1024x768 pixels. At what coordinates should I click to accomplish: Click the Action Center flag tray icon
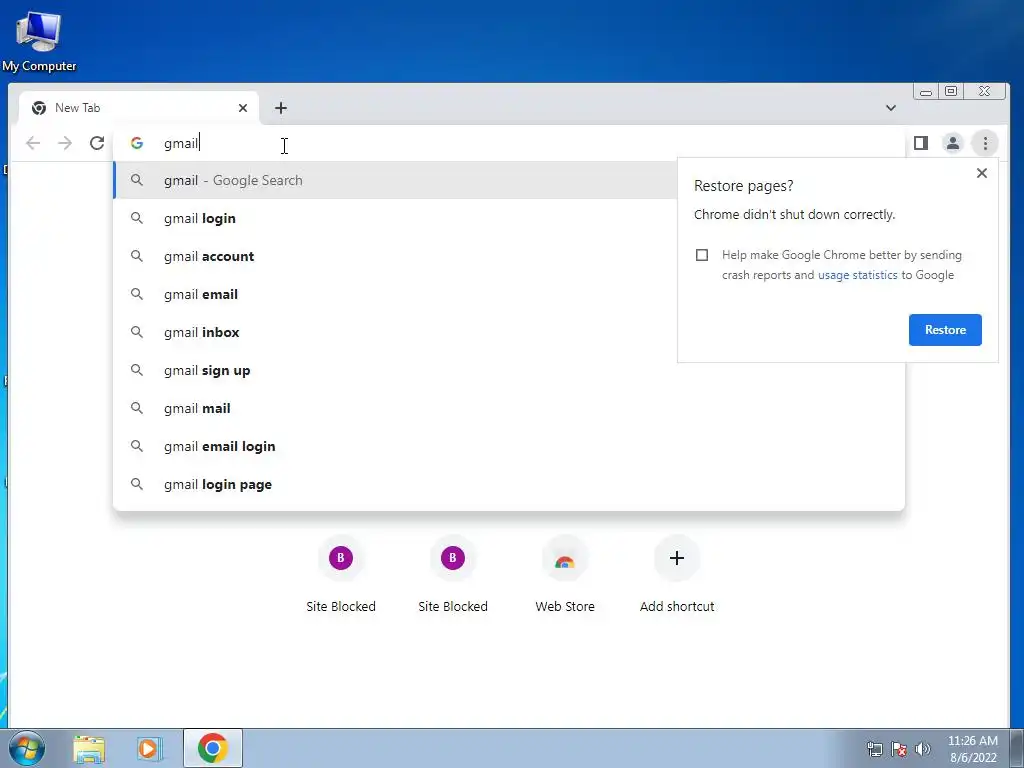tap(899, 748)
